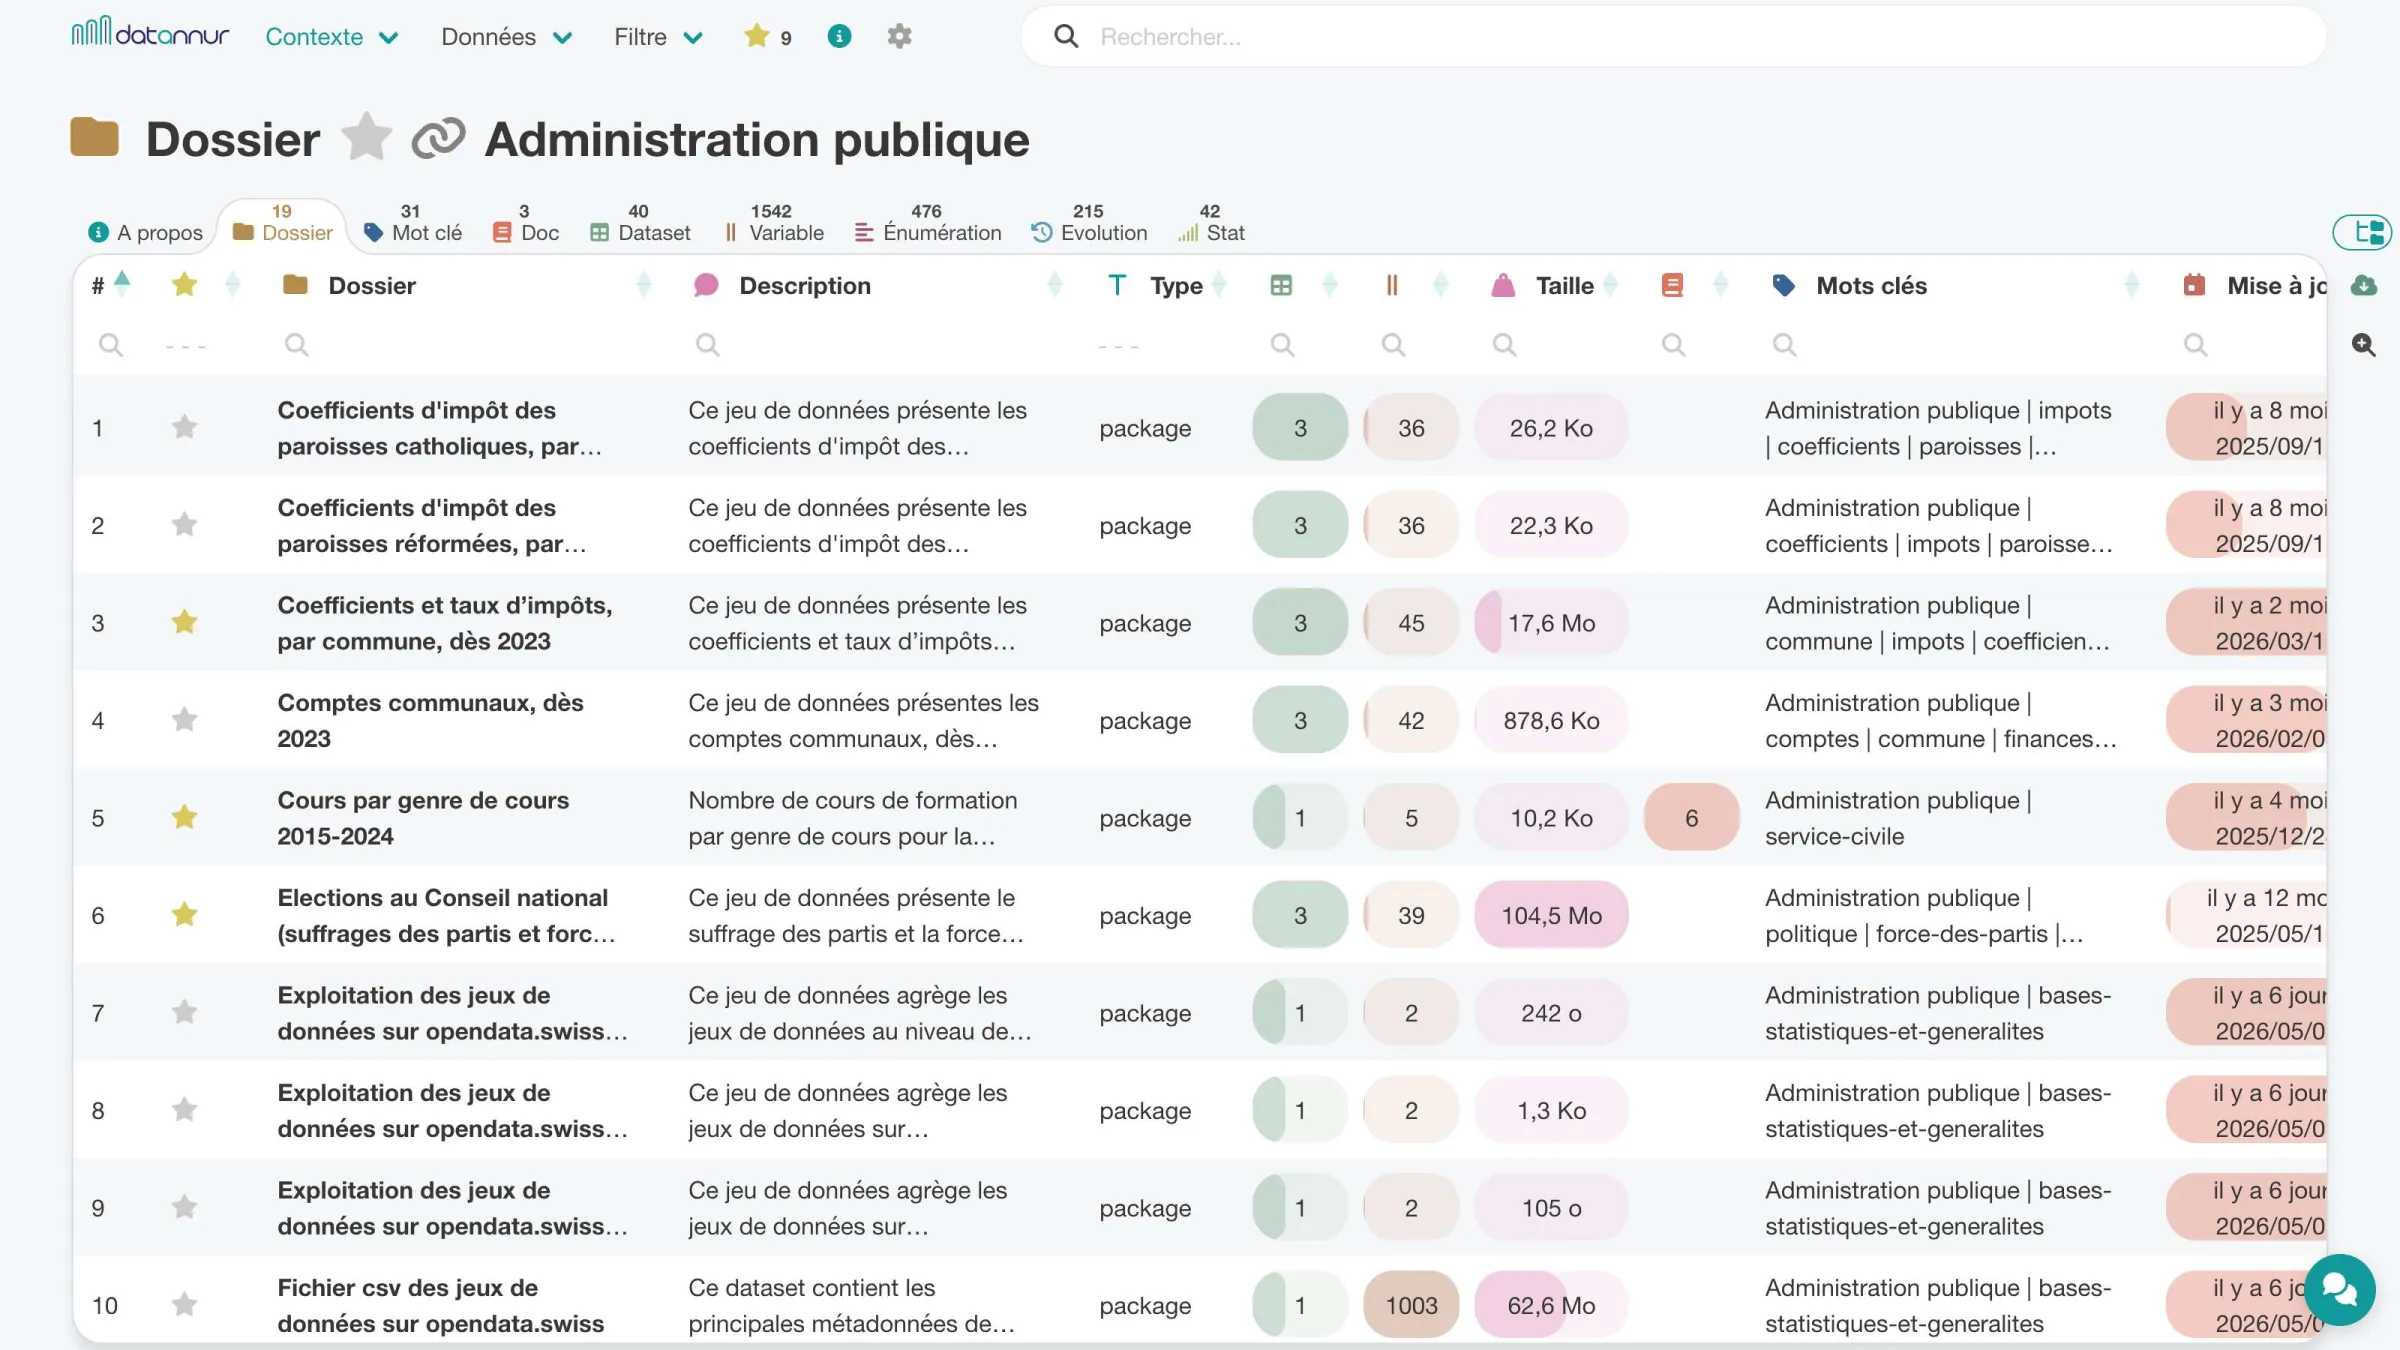
Task: Unstar row 5 Cours par genre de cours
Action: tap(184, 818)
